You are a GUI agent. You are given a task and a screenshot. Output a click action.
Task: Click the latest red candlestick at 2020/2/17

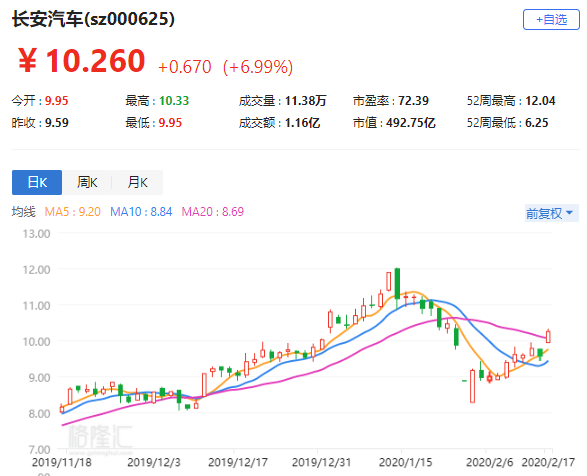tap(548, 336)
